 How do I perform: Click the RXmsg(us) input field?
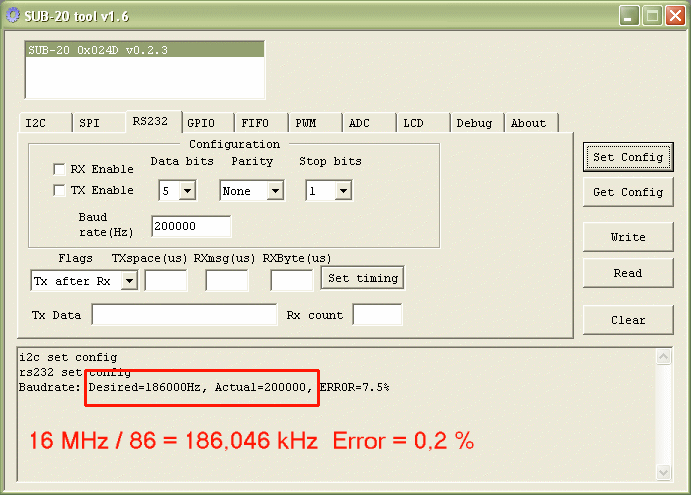227,281
